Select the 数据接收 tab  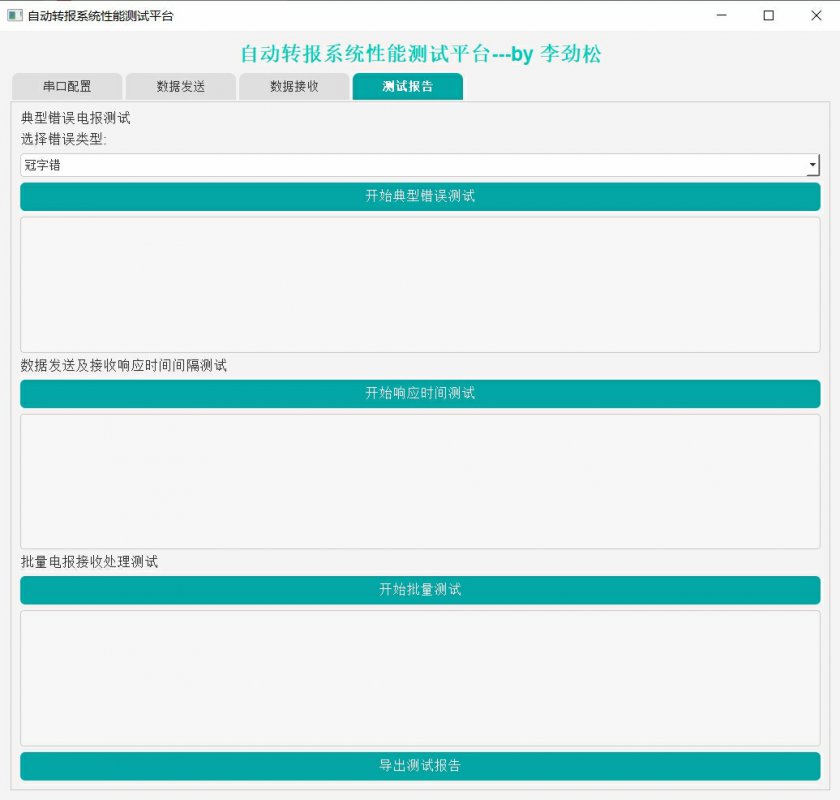point(293,86)
